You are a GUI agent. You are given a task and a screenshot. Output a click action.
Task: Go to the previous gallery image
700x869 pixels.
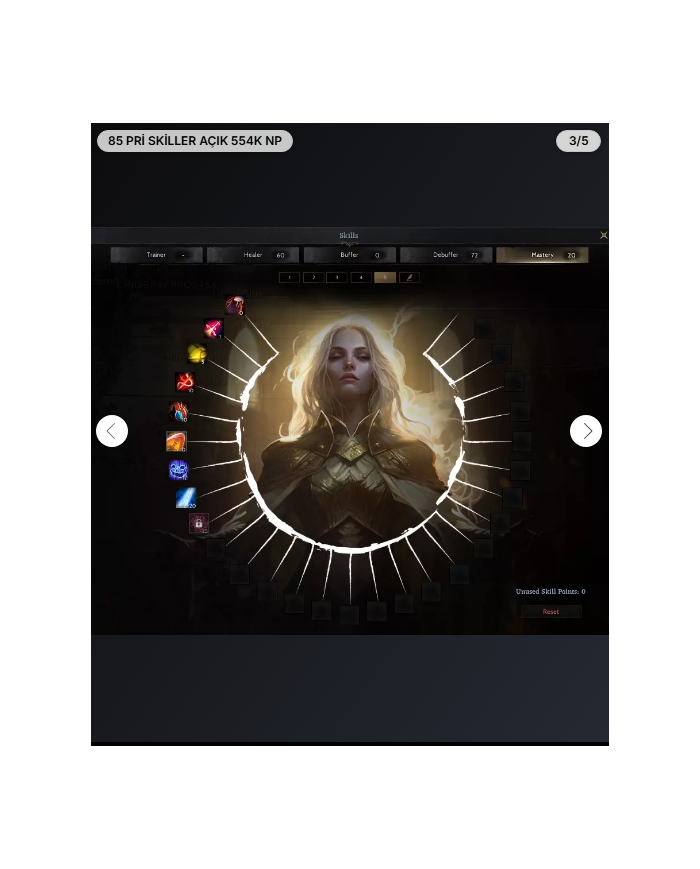tap(112, 431)
